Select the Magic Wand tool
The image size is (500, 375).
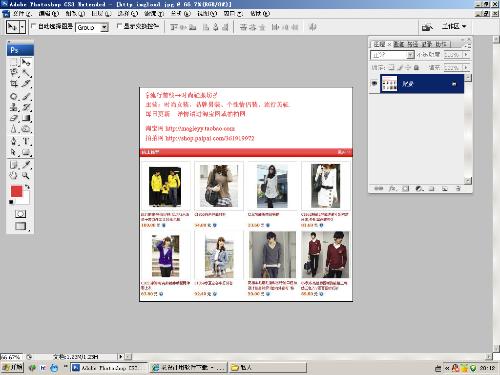pyautogui.click(x=26, y=73)
